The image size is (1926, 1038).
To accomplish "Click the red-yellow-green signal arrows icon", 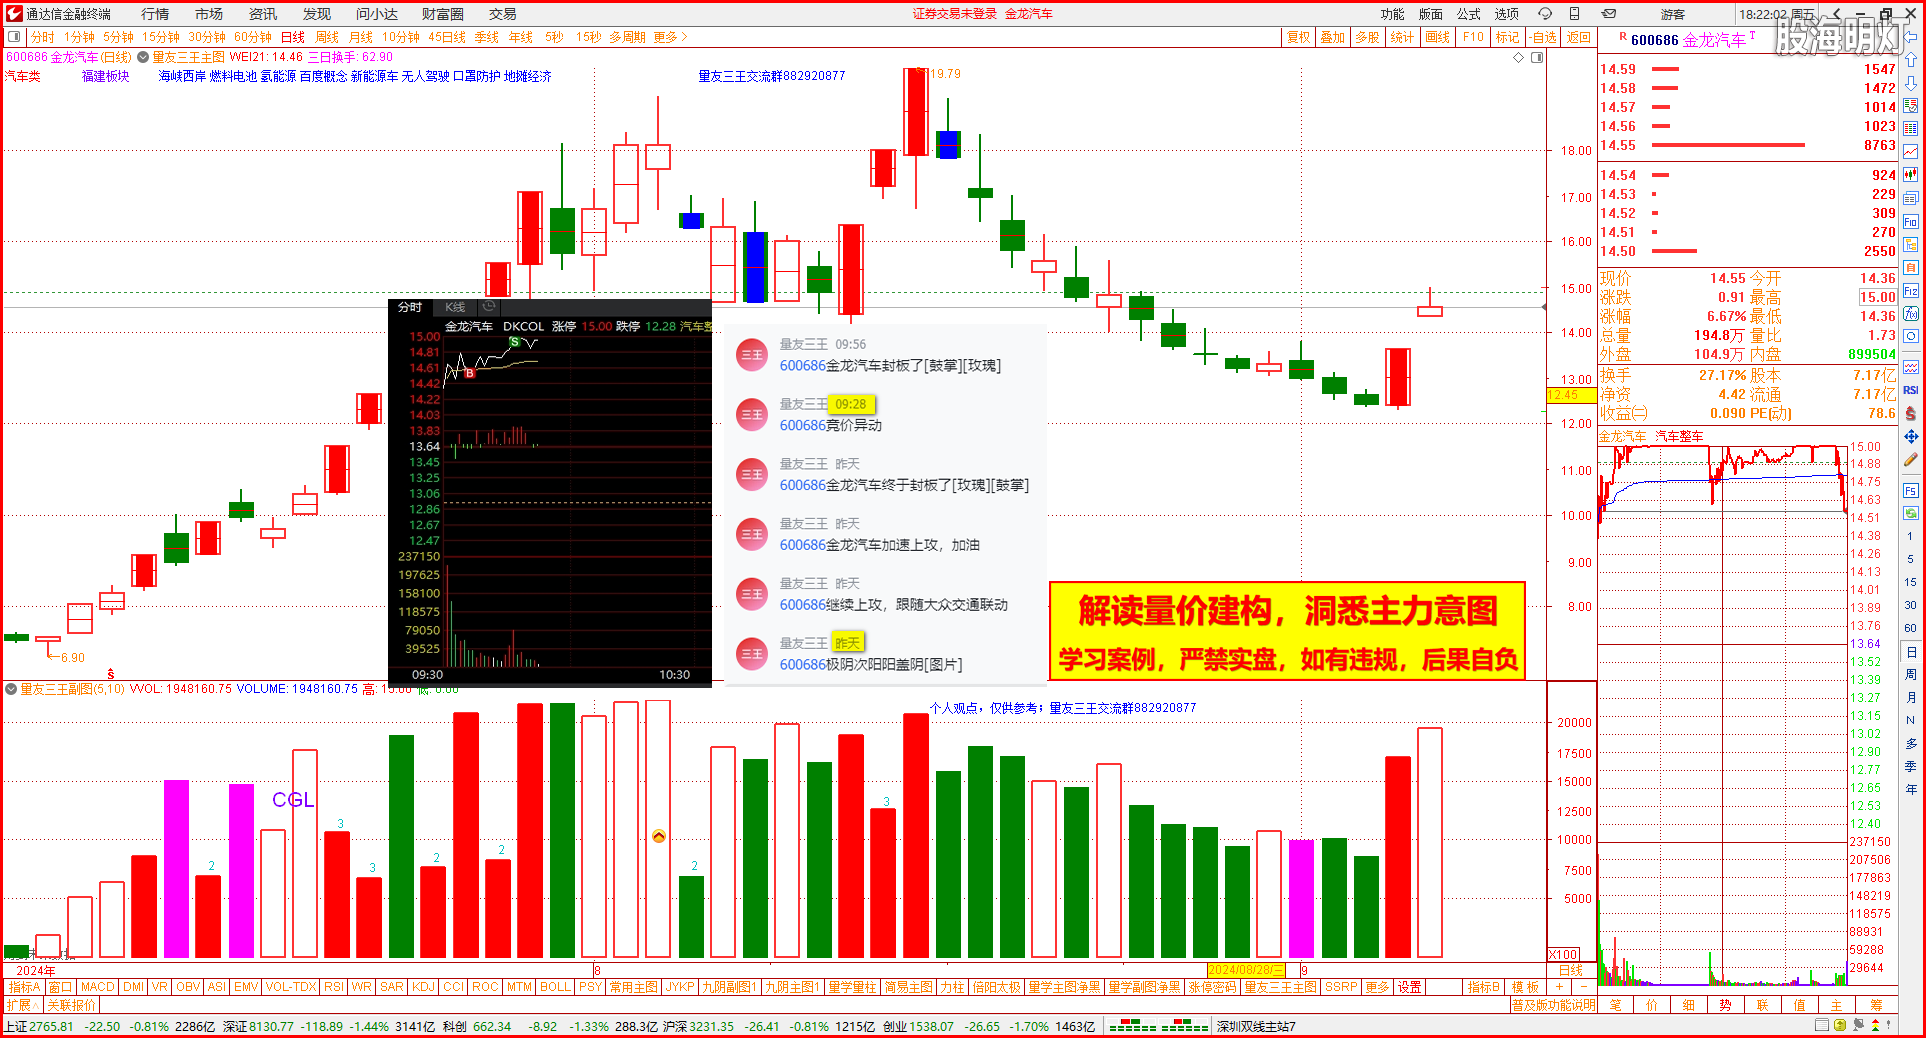I will pyautogui.click(x=1874, y=1025).
